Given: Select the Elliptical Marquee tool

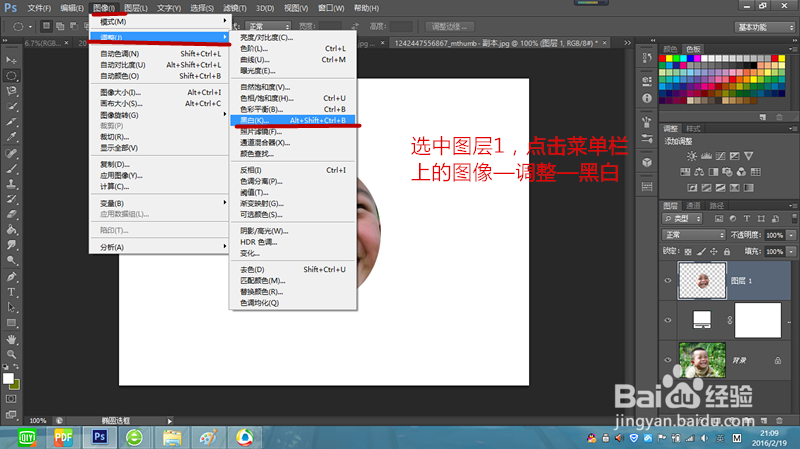Looking at the screenshot, I should 11,76.
